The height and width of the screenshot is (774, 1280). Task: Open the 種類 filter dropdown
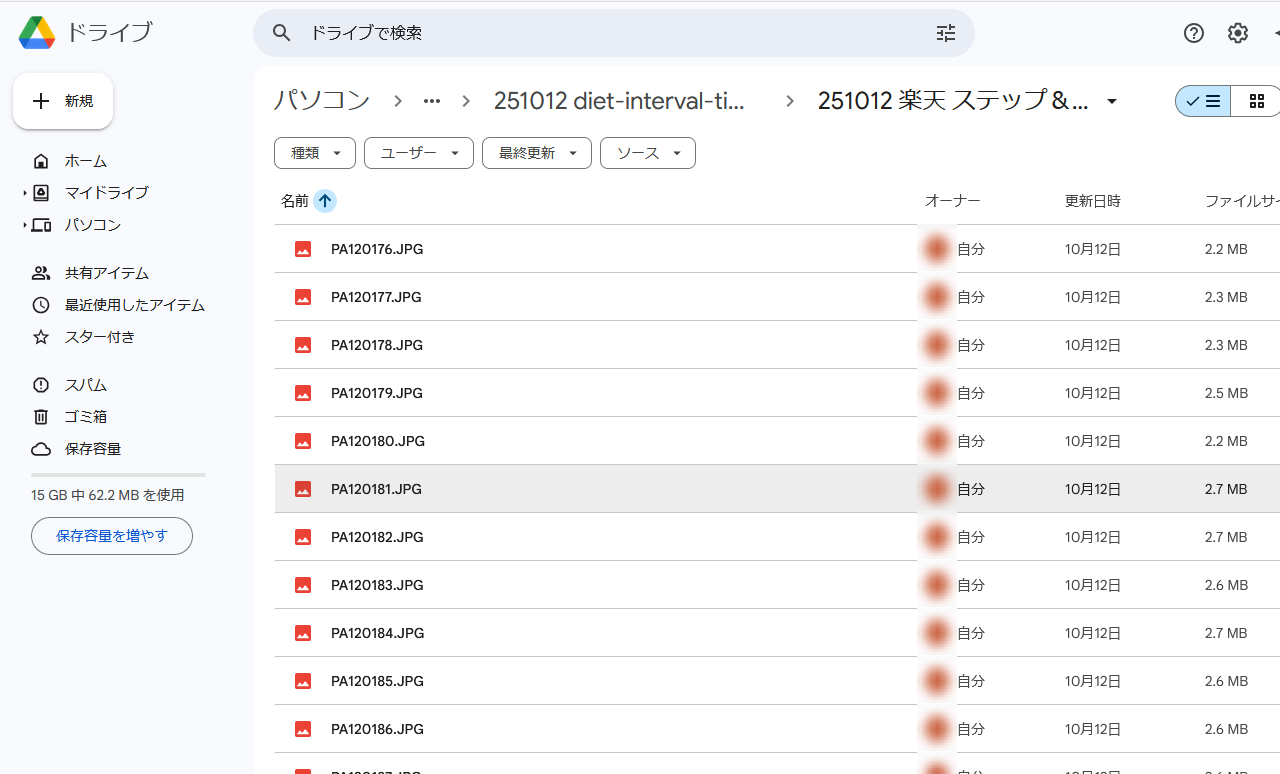(x=314, y=153)
